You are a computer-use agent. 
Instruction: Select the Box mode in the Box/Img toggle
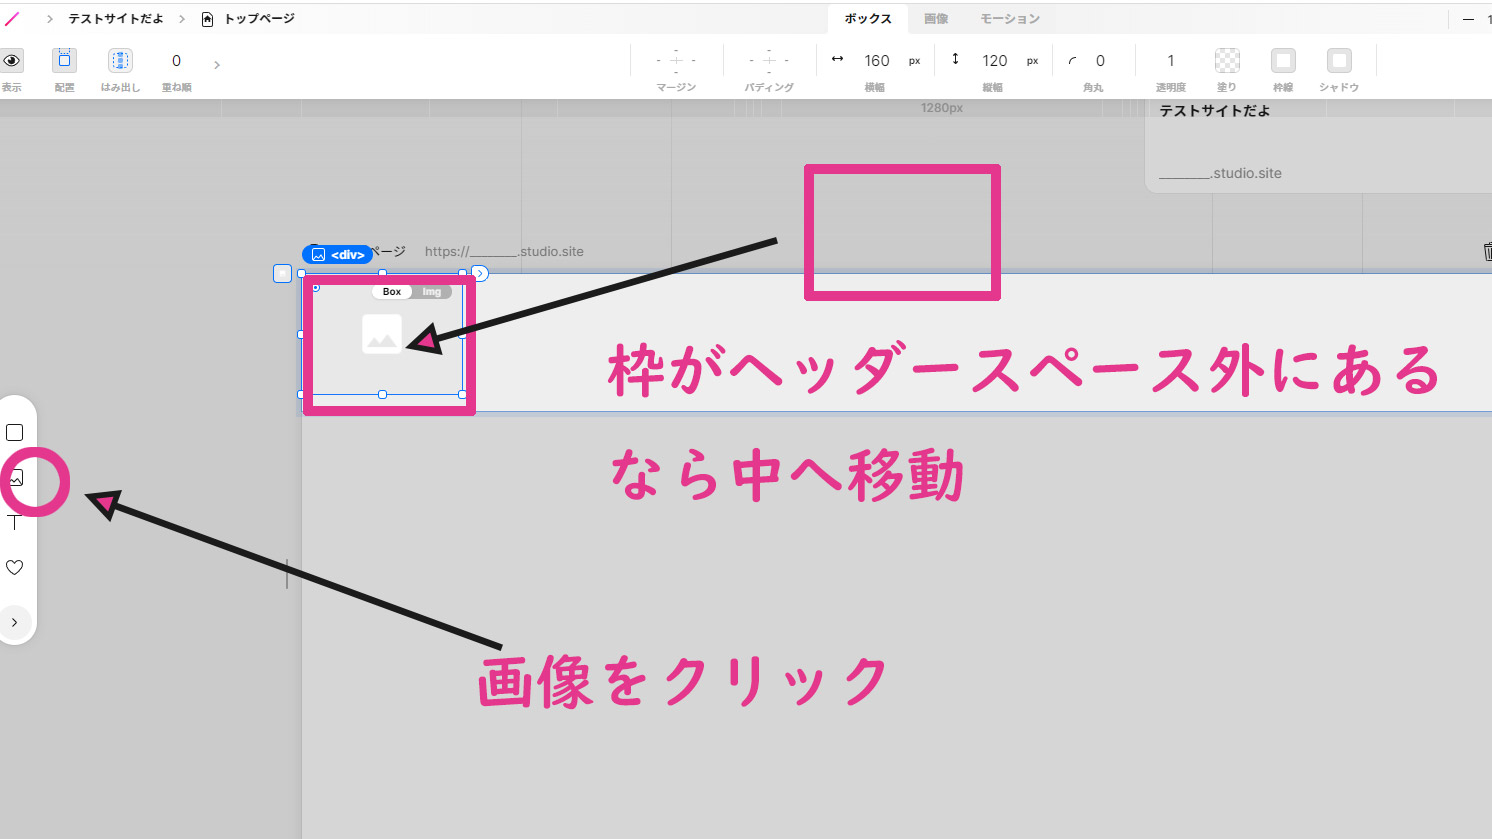[x=392, y=292]
